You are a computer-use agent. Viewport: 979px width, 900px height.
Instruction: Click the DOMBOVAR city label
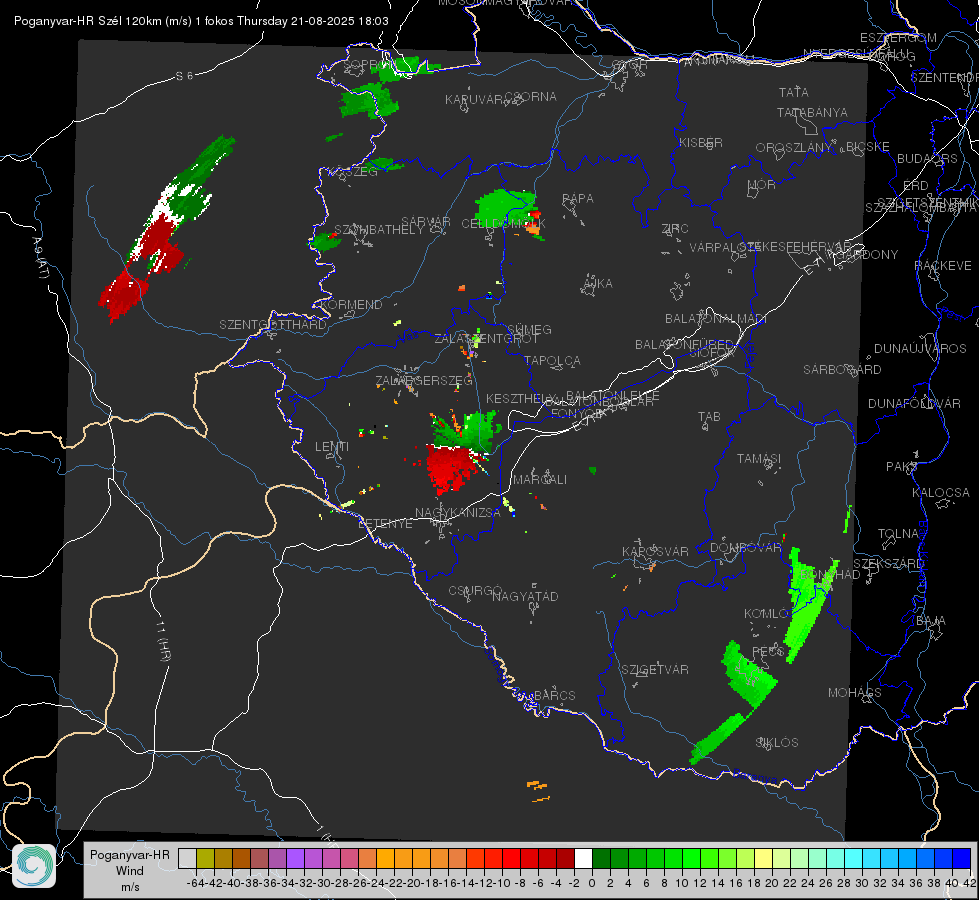745,548
